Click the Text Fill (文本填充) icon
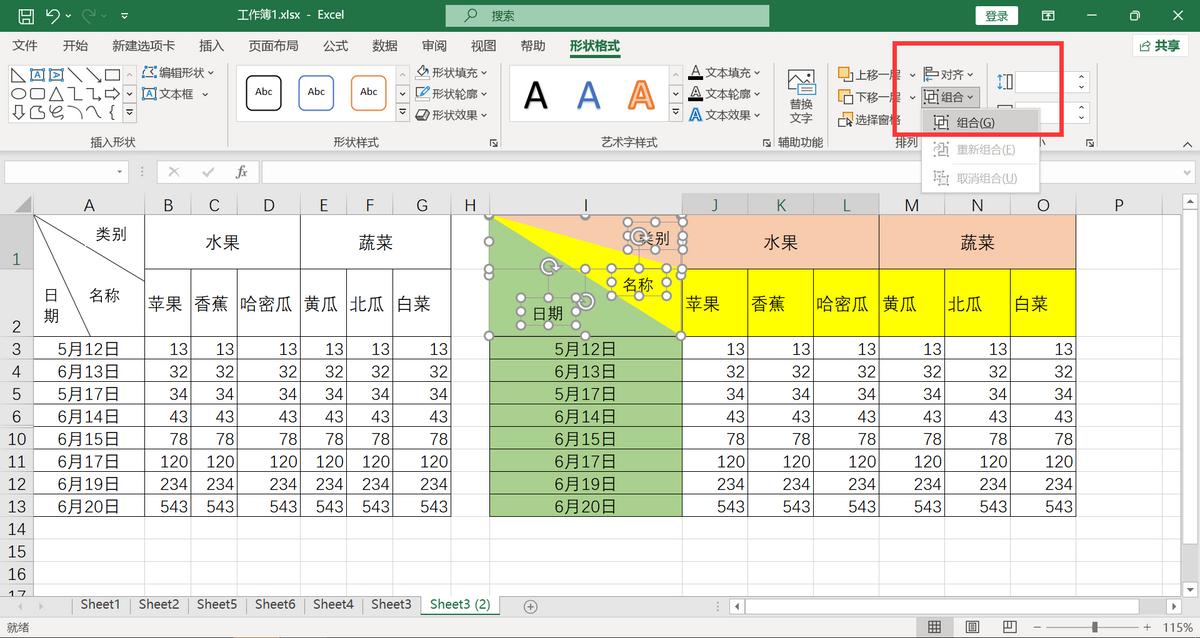The width and height of the screenshot is (1200, 638). 697,71
